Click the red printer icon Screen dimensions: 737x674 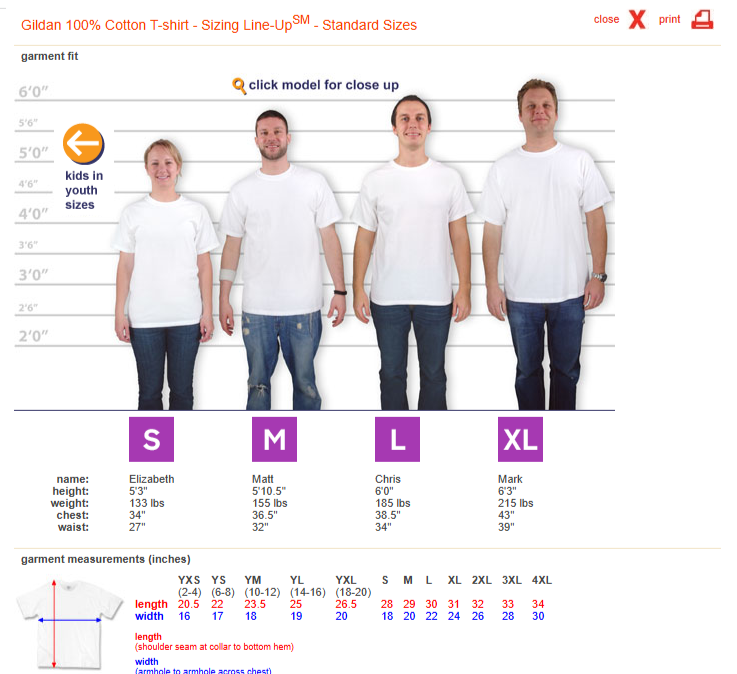click(702, 19)
